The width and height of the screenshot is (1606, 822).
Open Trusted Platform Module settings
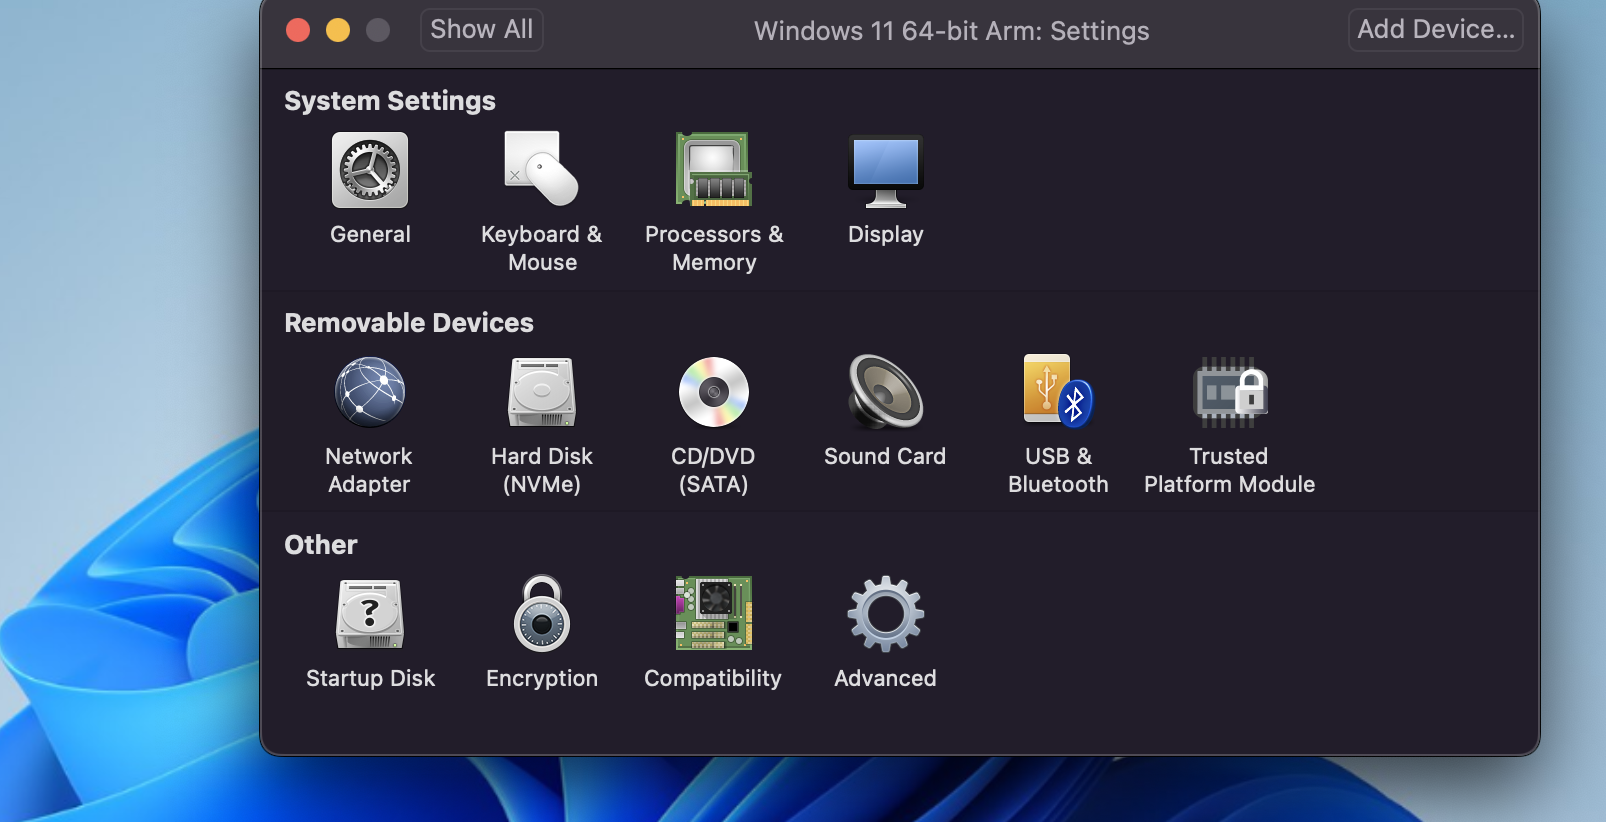pos(1229,393)
